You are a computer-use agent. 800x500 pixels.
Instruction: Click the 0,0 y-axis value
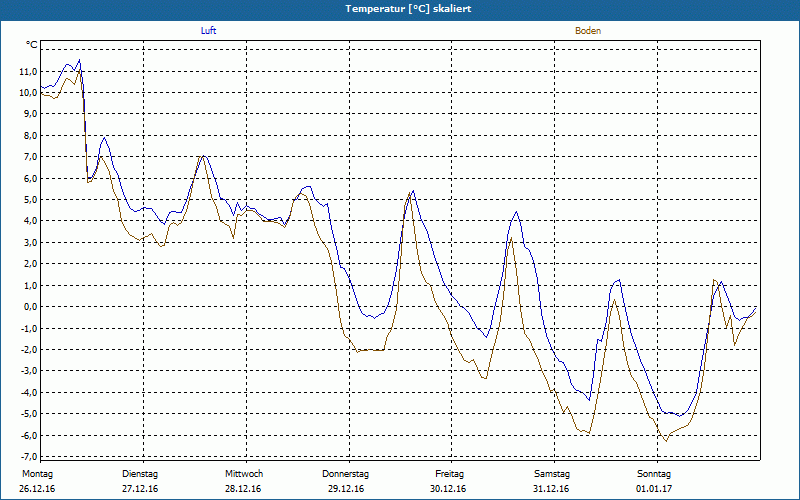(30, 307)
